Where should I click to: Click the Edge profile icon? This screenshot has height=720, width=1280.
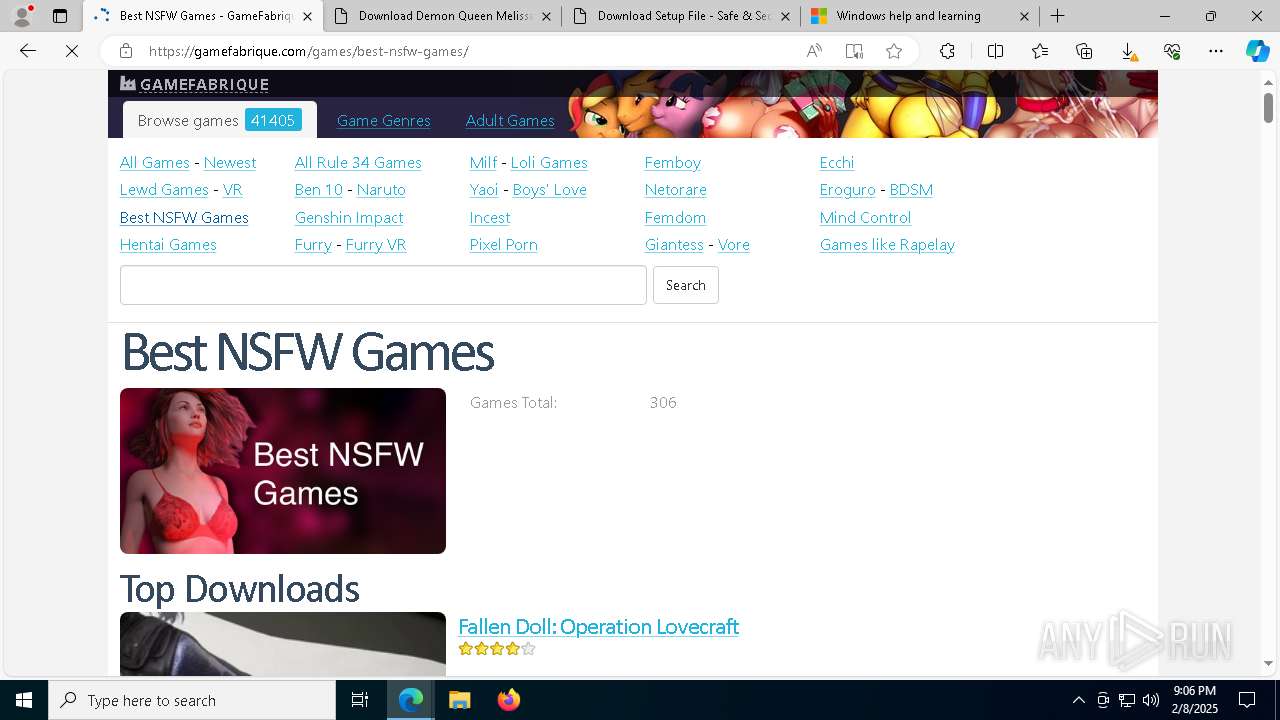click(x=22, y=16)
